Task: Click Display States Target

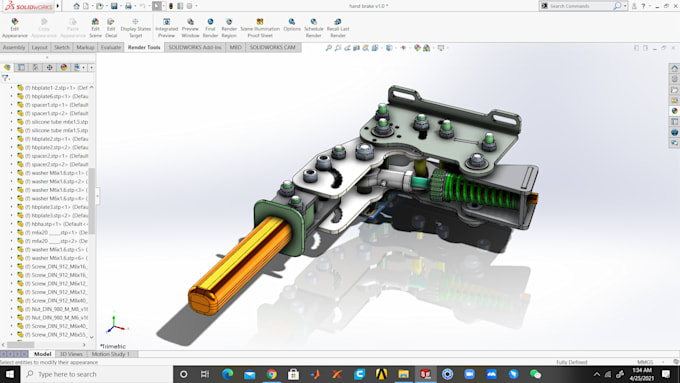Action: 135,28
